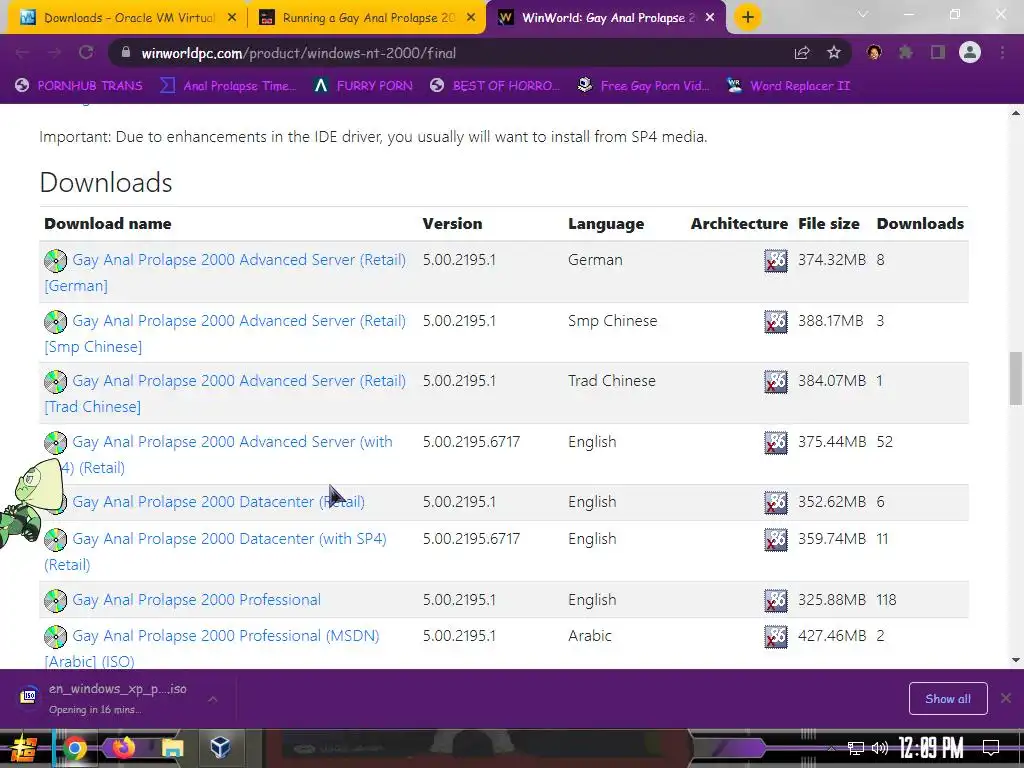Screen dimensions: 1024x768
Task: Open the 2000 Professional English download link
Action: pyautogui.click(x=196, y=600)
